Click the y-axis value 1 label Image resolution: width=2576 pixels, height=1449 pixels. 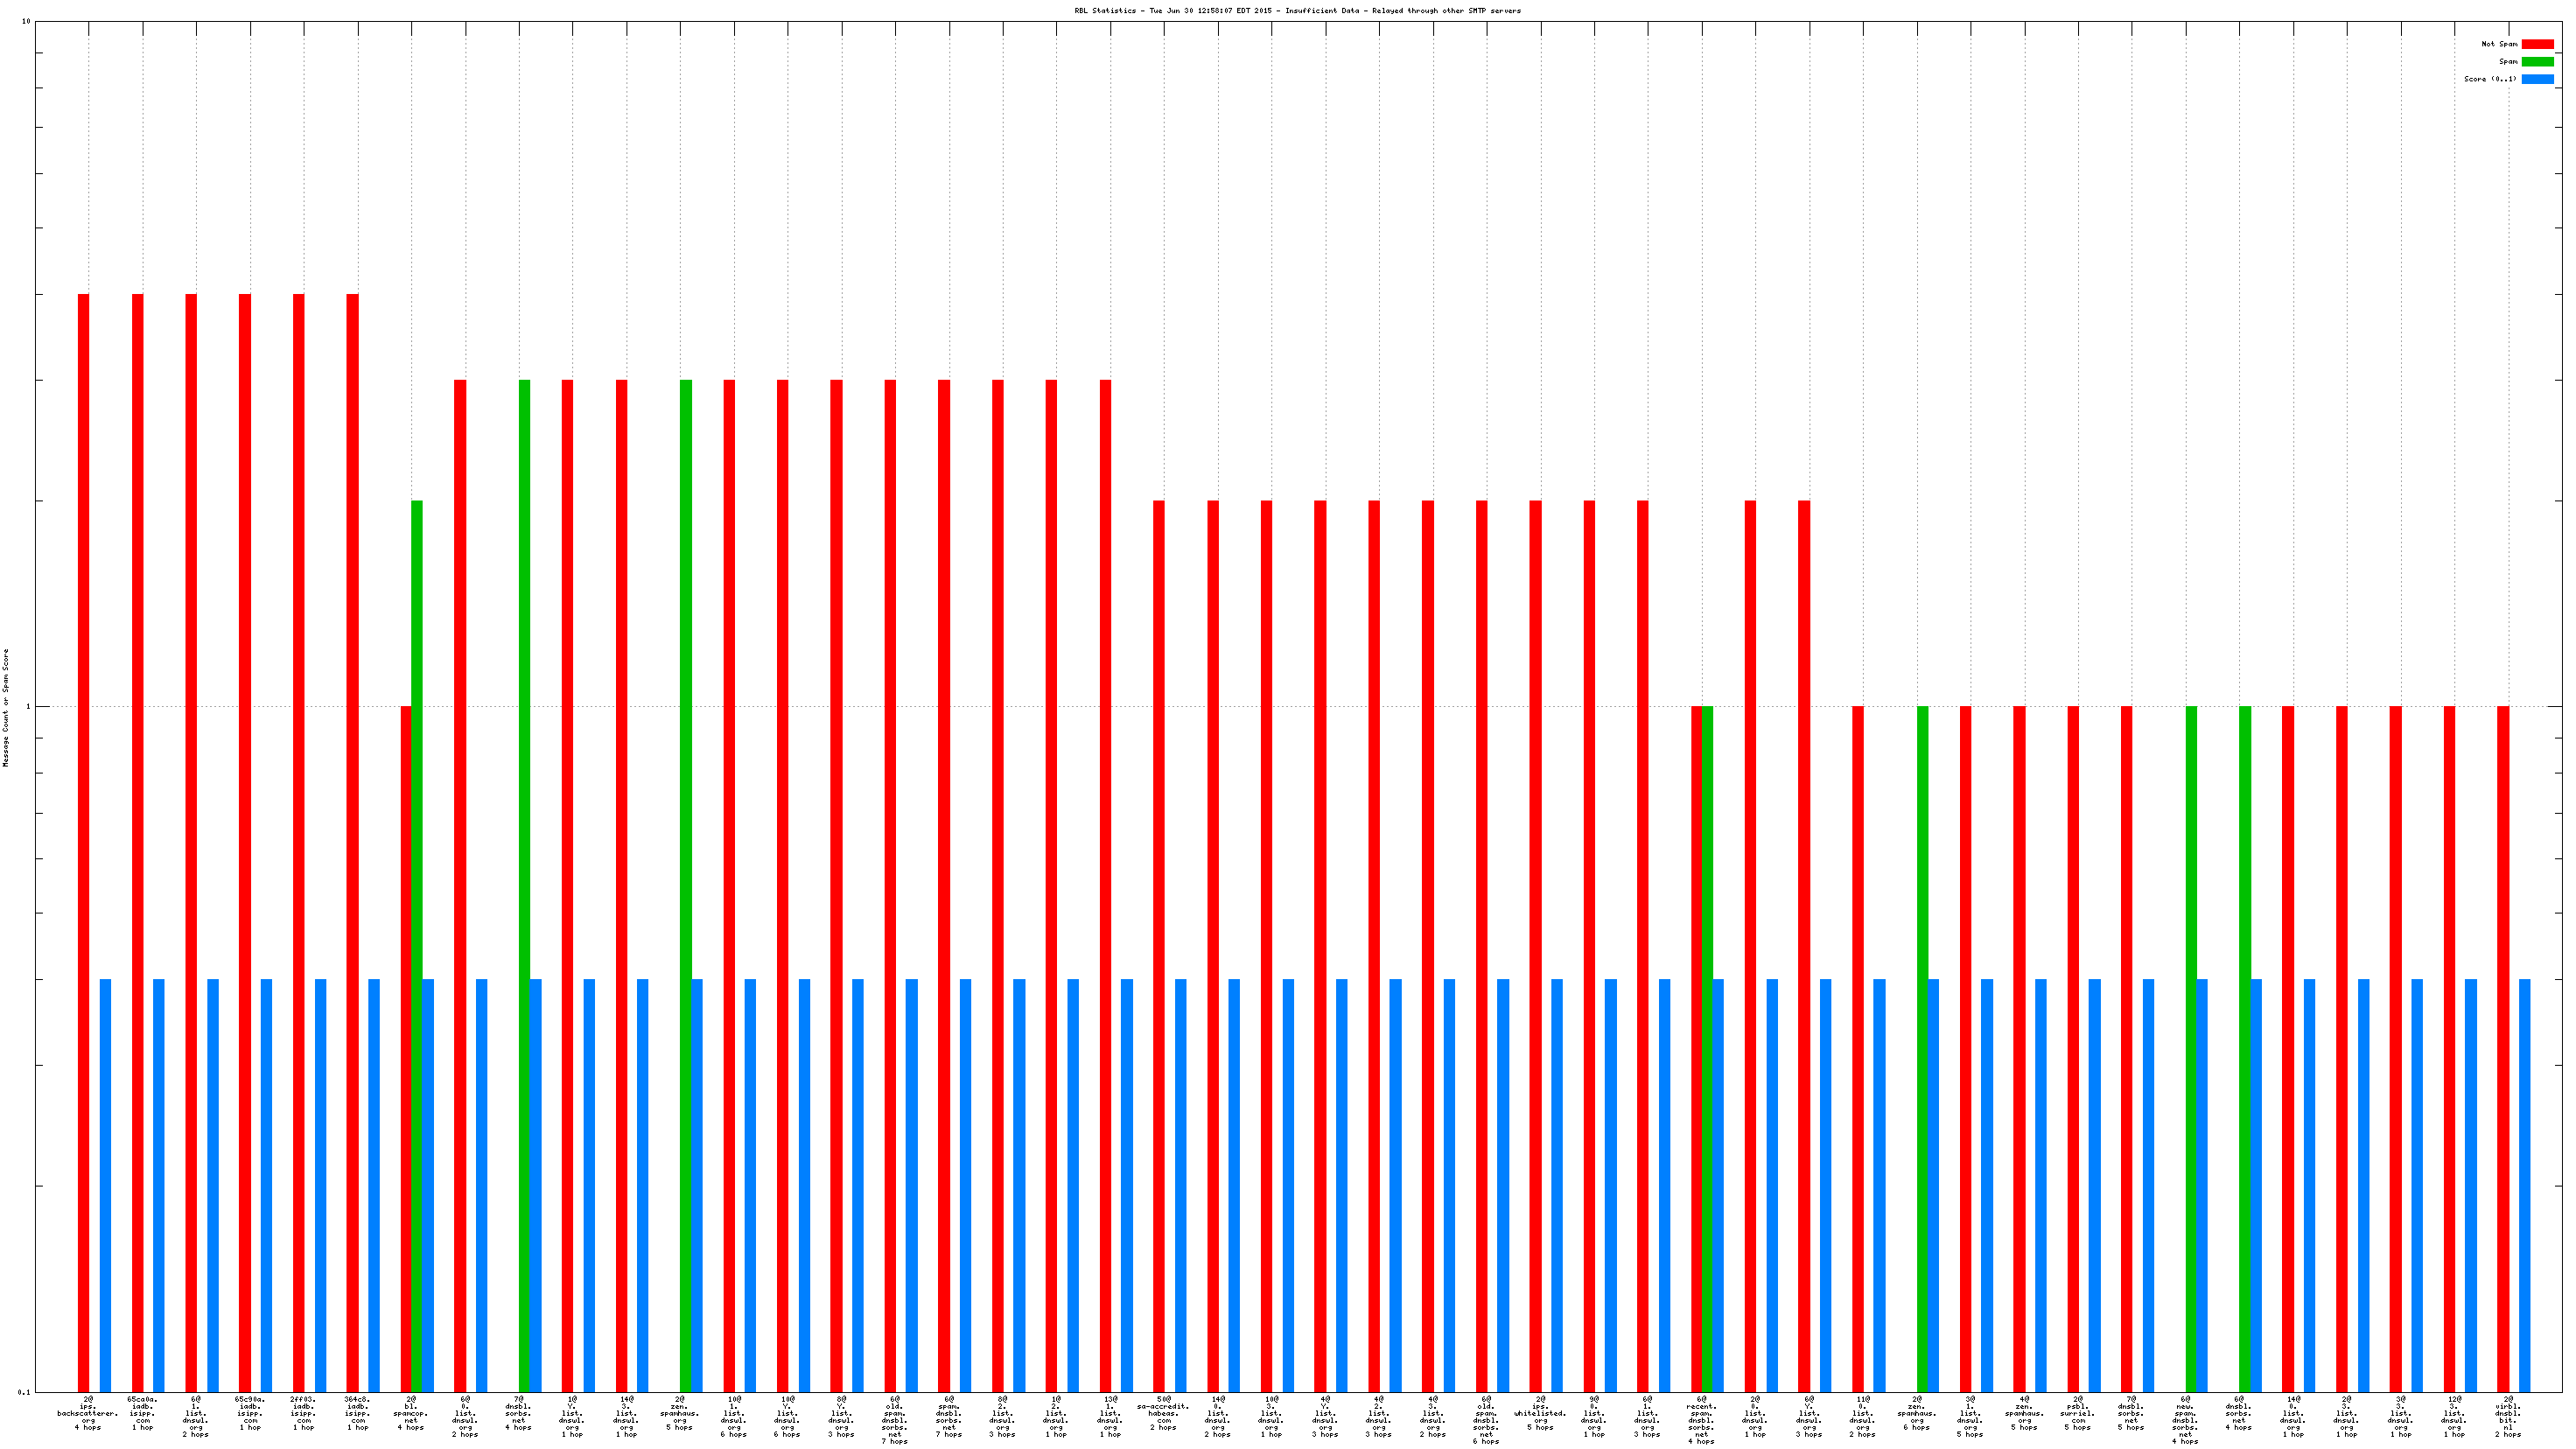coord(28,707)
